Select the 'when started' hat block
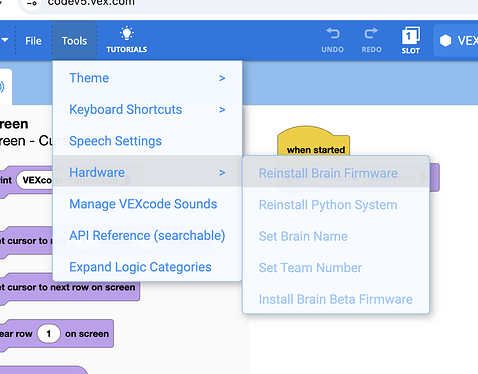Image resolution: width=478 pixels, height=374 pixels. (313, 141)
